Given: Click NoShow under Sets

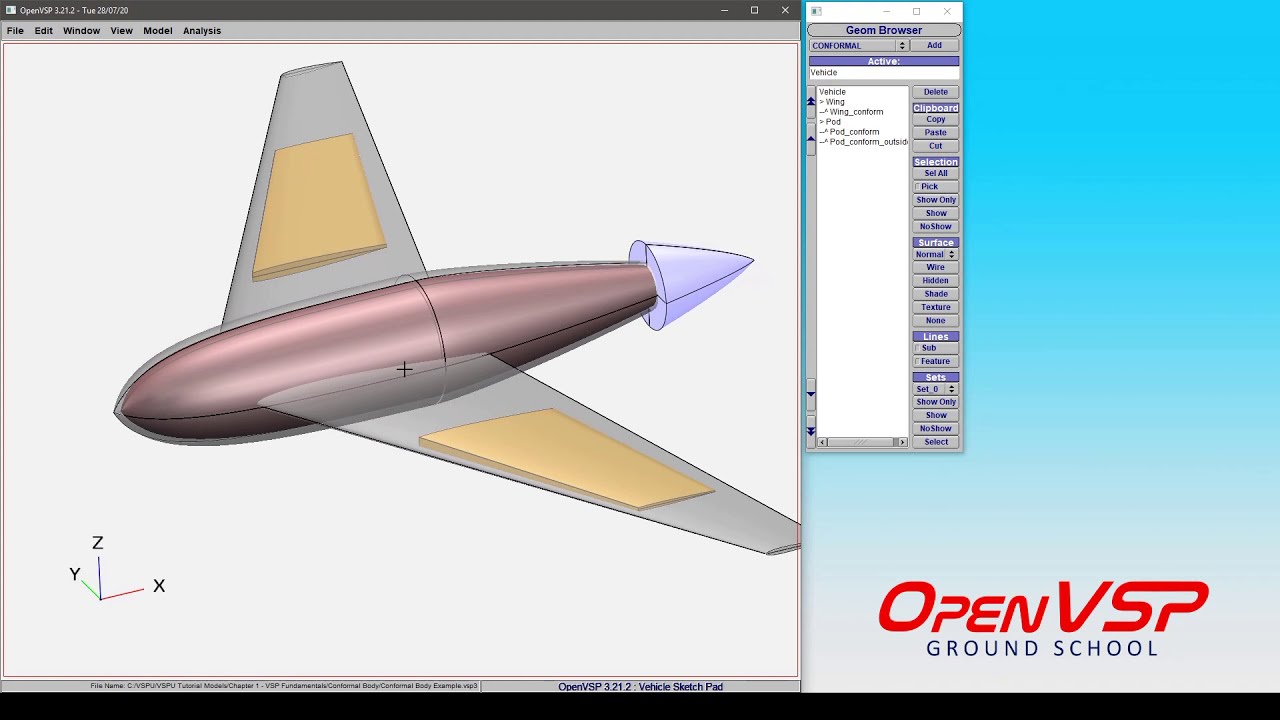Looking at the screenshot, I should [x=936, y=429].
